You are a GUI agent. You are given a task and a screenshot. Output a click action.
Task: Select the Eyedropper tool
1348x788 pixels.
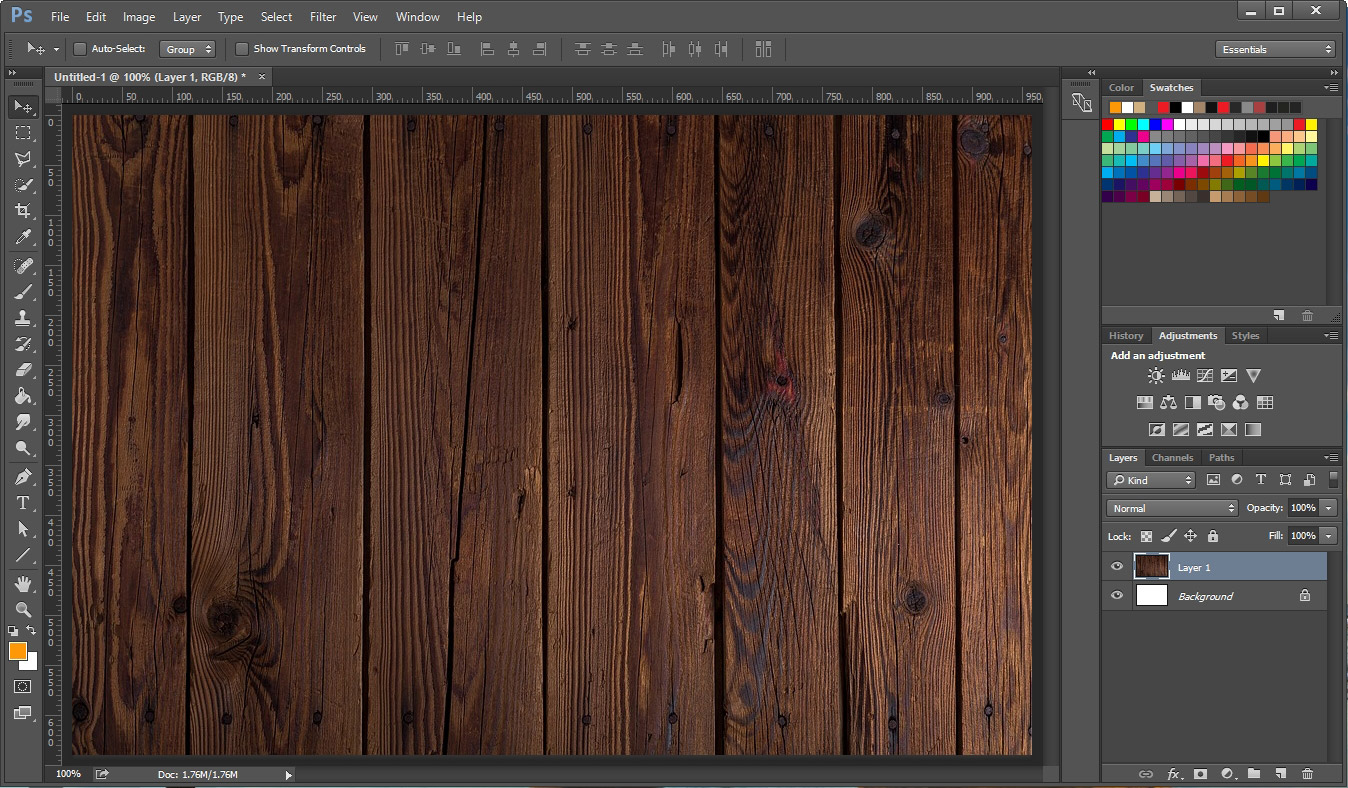tap(23, 237)
